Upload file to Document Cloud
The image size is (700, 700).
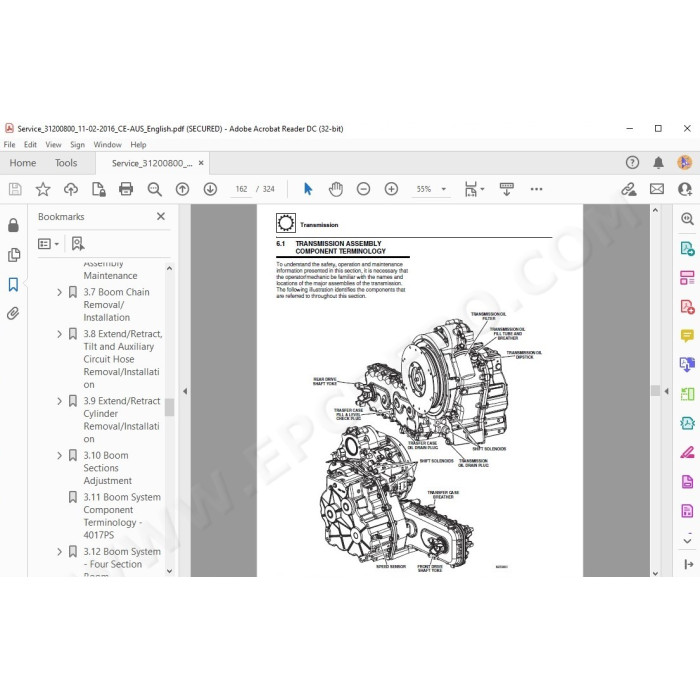tap(71, 189)
